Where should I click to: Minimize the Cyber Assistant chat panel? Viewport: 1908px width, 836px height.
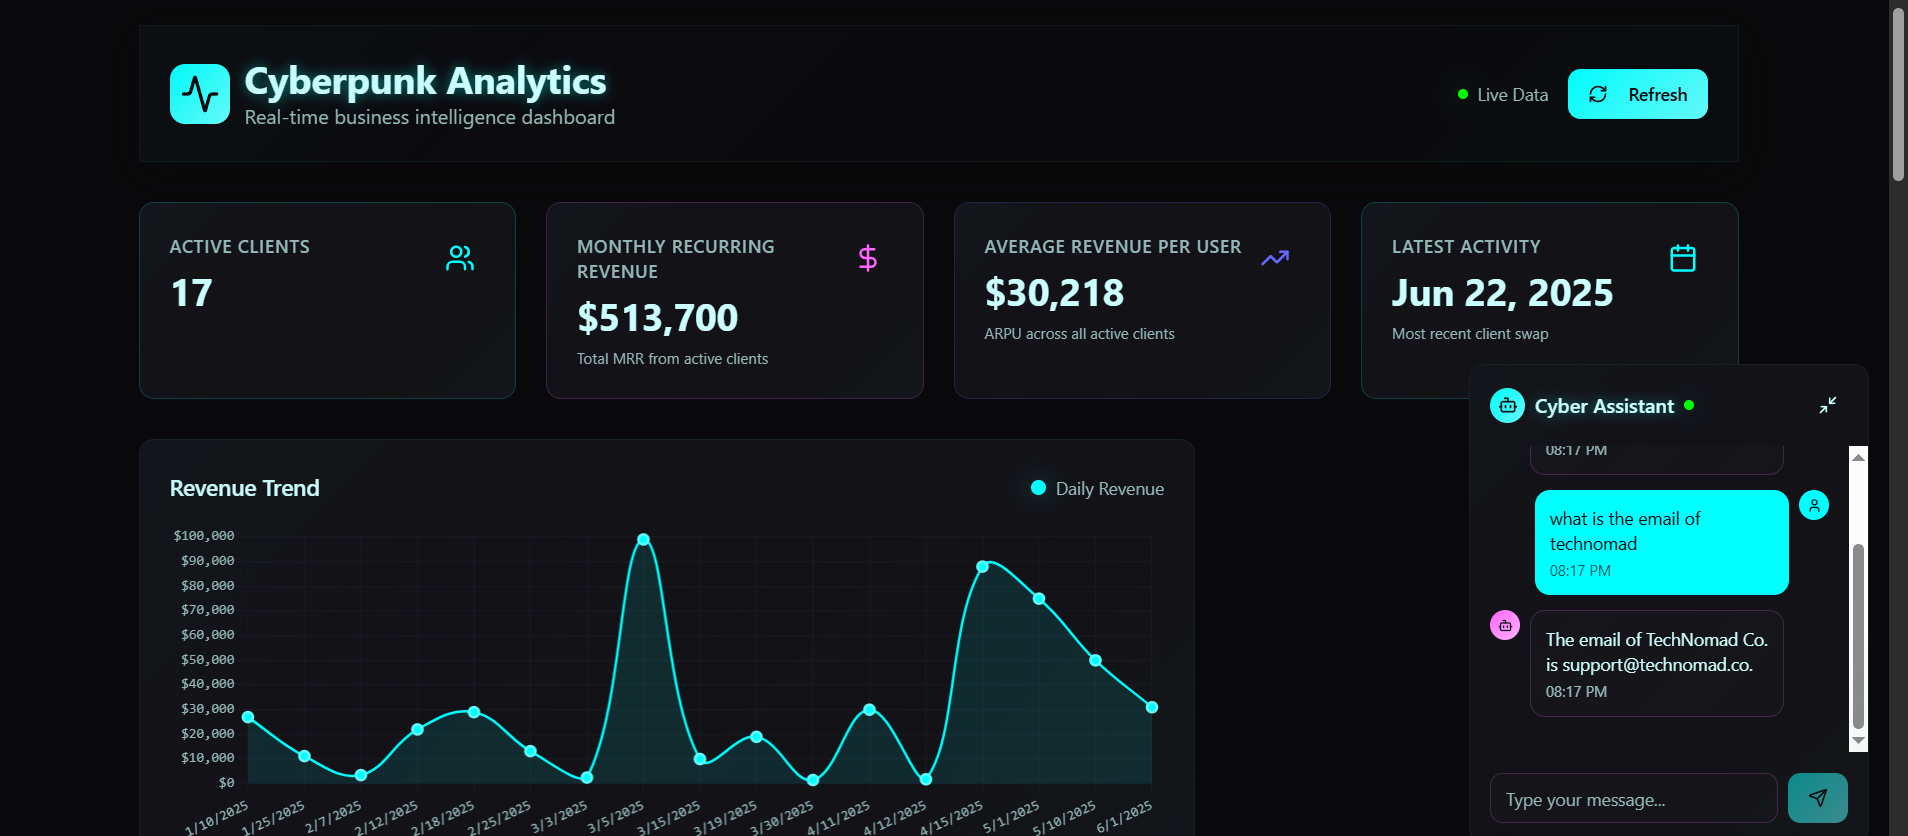(1827, 405)
